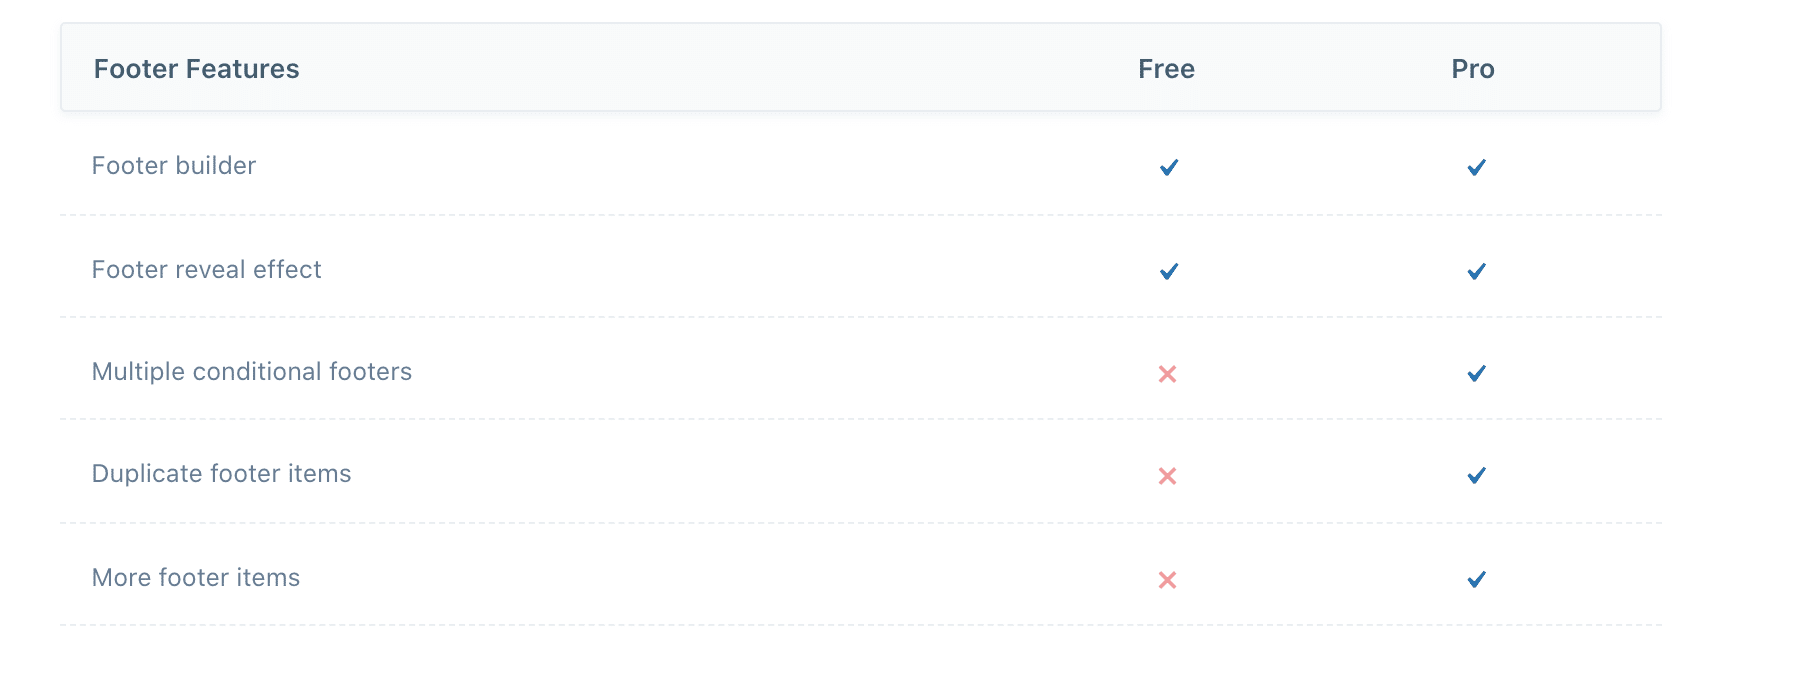Click the Free checkmark for Footer reveal effect
Image resolution: width=1806 pixels, height=694 pixels.
click(1168, 271)
